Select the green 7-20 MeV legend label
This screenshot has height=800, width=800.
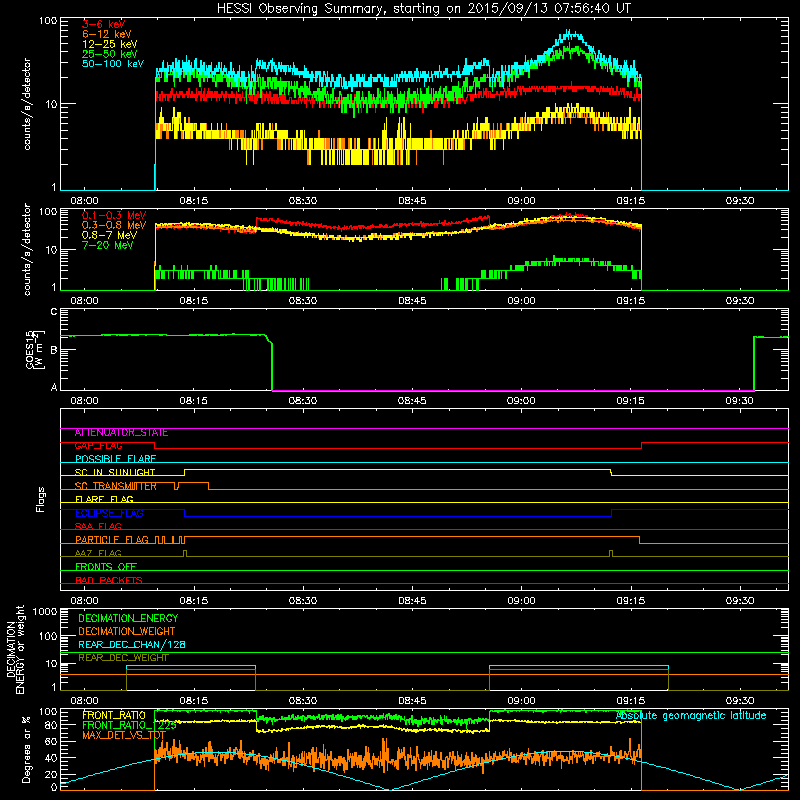pos(108,245)
